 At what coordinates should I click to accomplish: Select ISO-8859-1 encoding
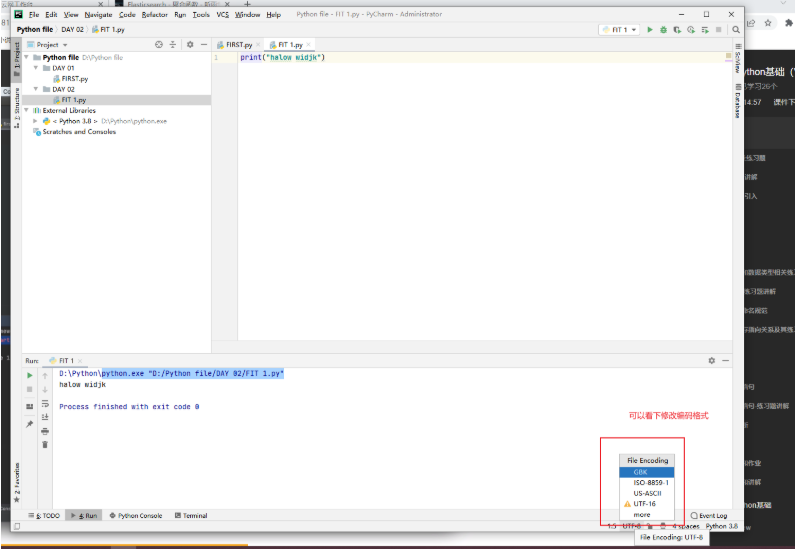click(647, 483)
